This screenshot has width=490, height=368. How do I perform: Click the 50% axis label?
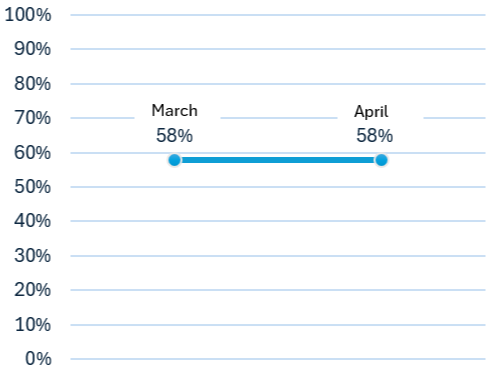point(32,187)
